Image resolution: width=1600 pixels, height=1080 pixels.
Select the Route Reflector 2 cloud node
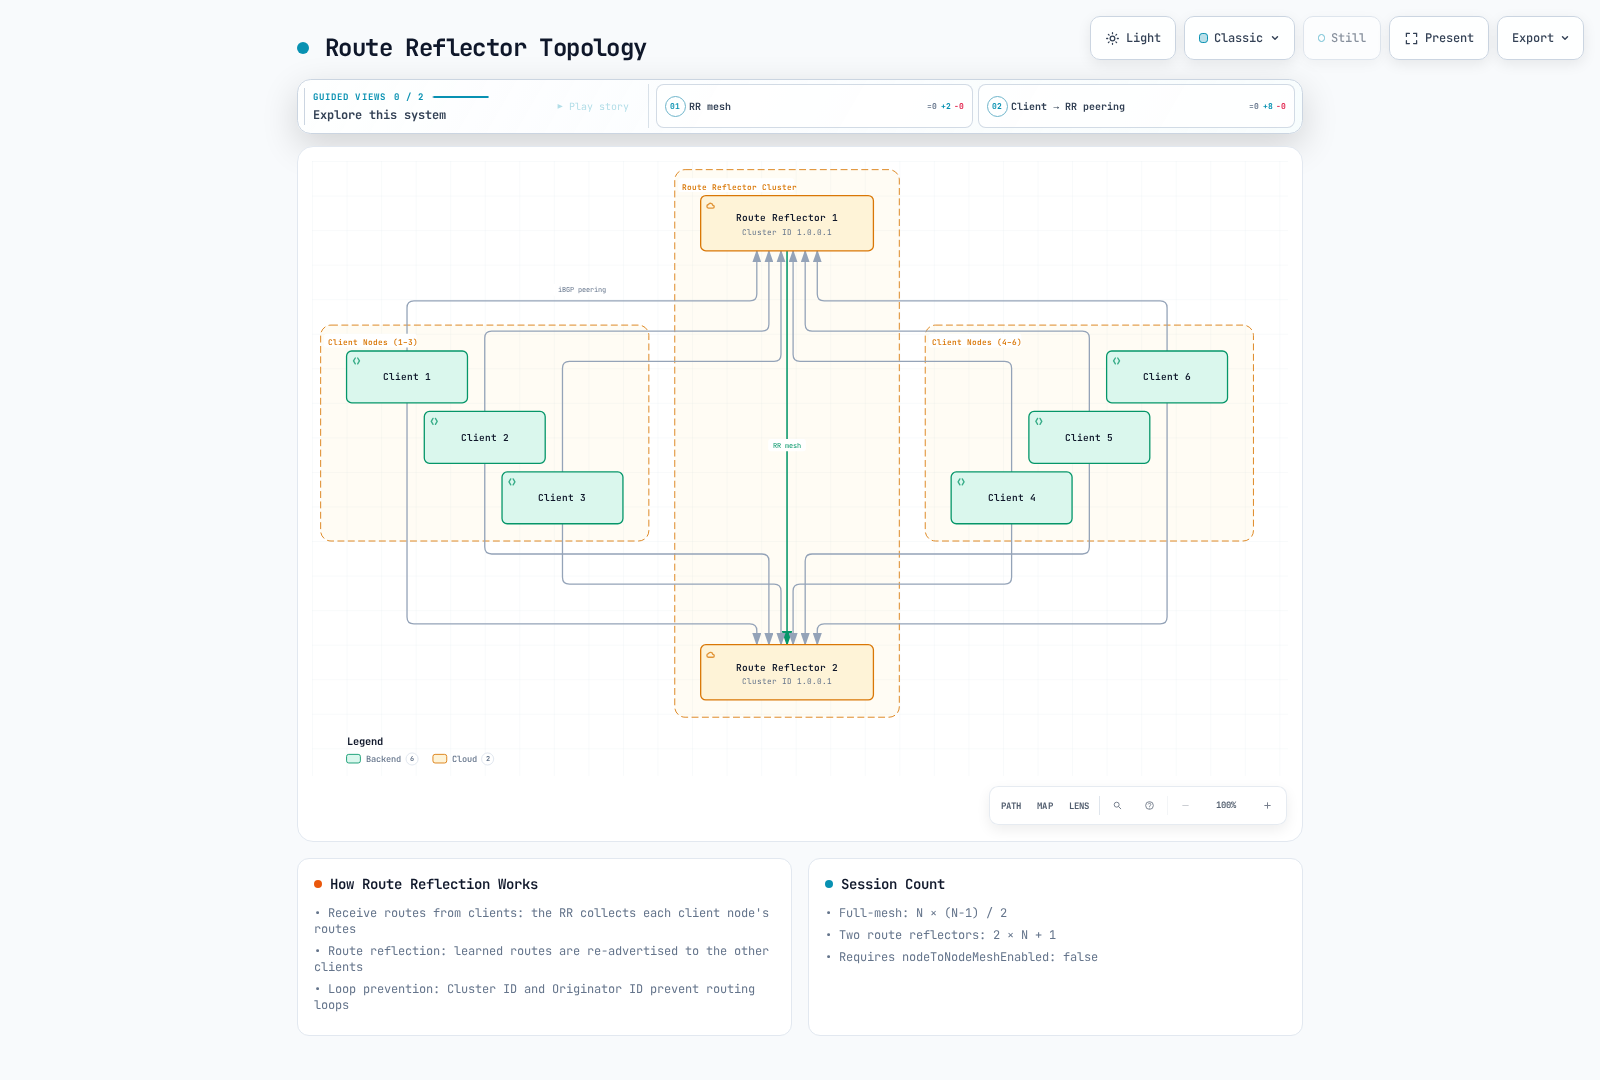point(787,672)
